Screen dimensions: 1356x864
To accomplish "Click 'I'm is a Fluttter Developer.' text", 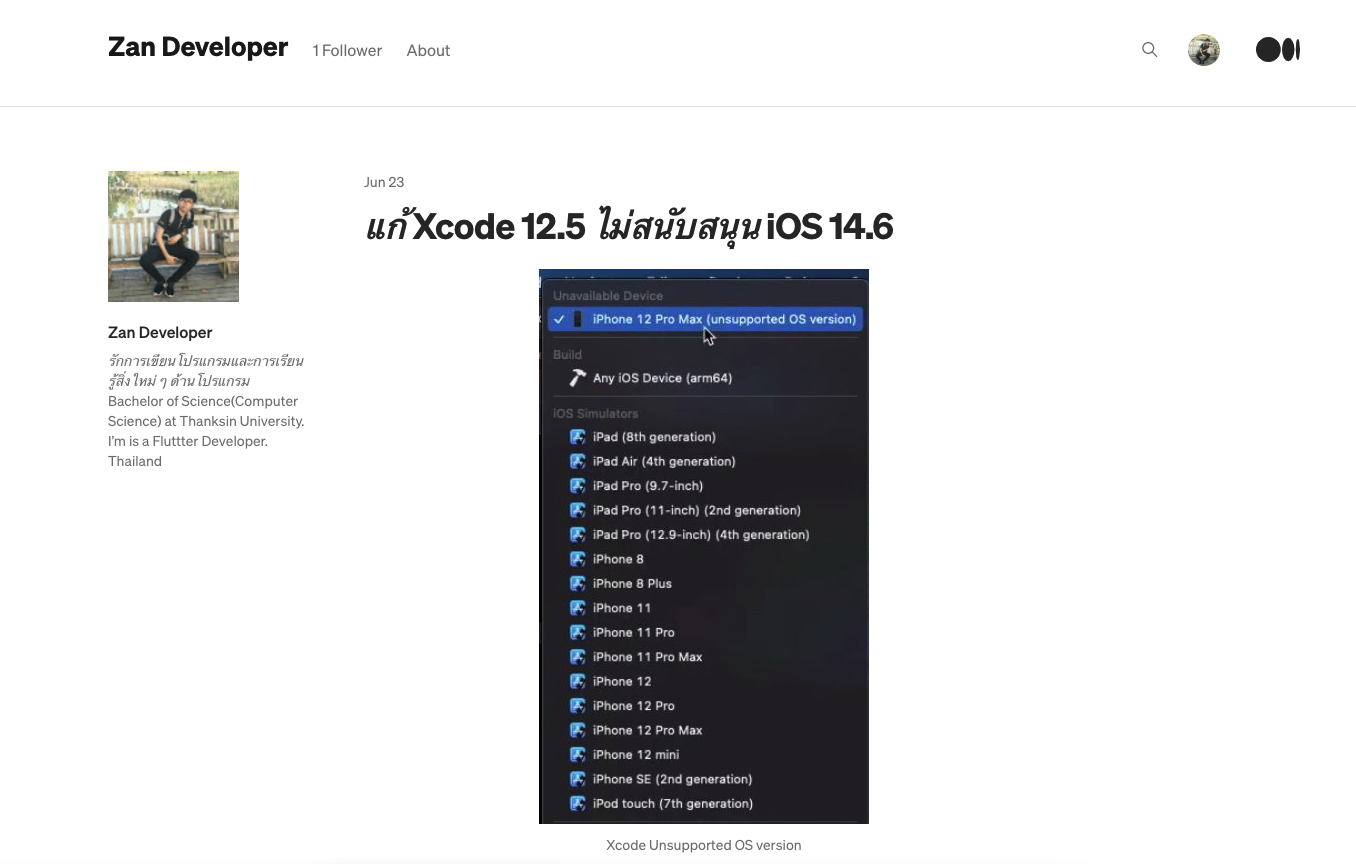I will pyautogui.click(x=188, y=441).
